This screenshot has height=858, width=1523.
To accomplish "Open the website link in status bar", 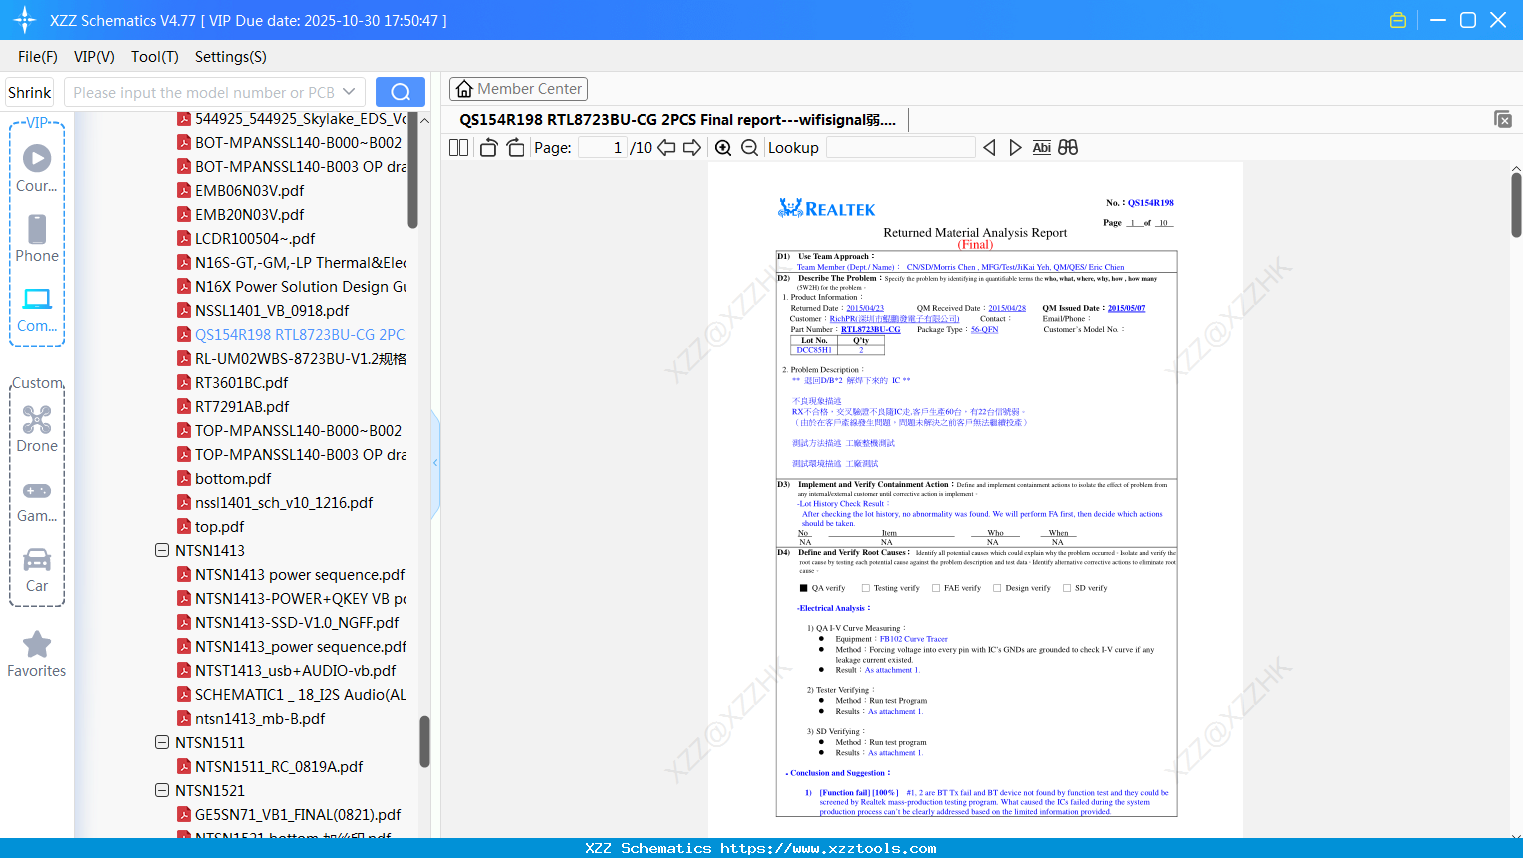I will (828, 848).
